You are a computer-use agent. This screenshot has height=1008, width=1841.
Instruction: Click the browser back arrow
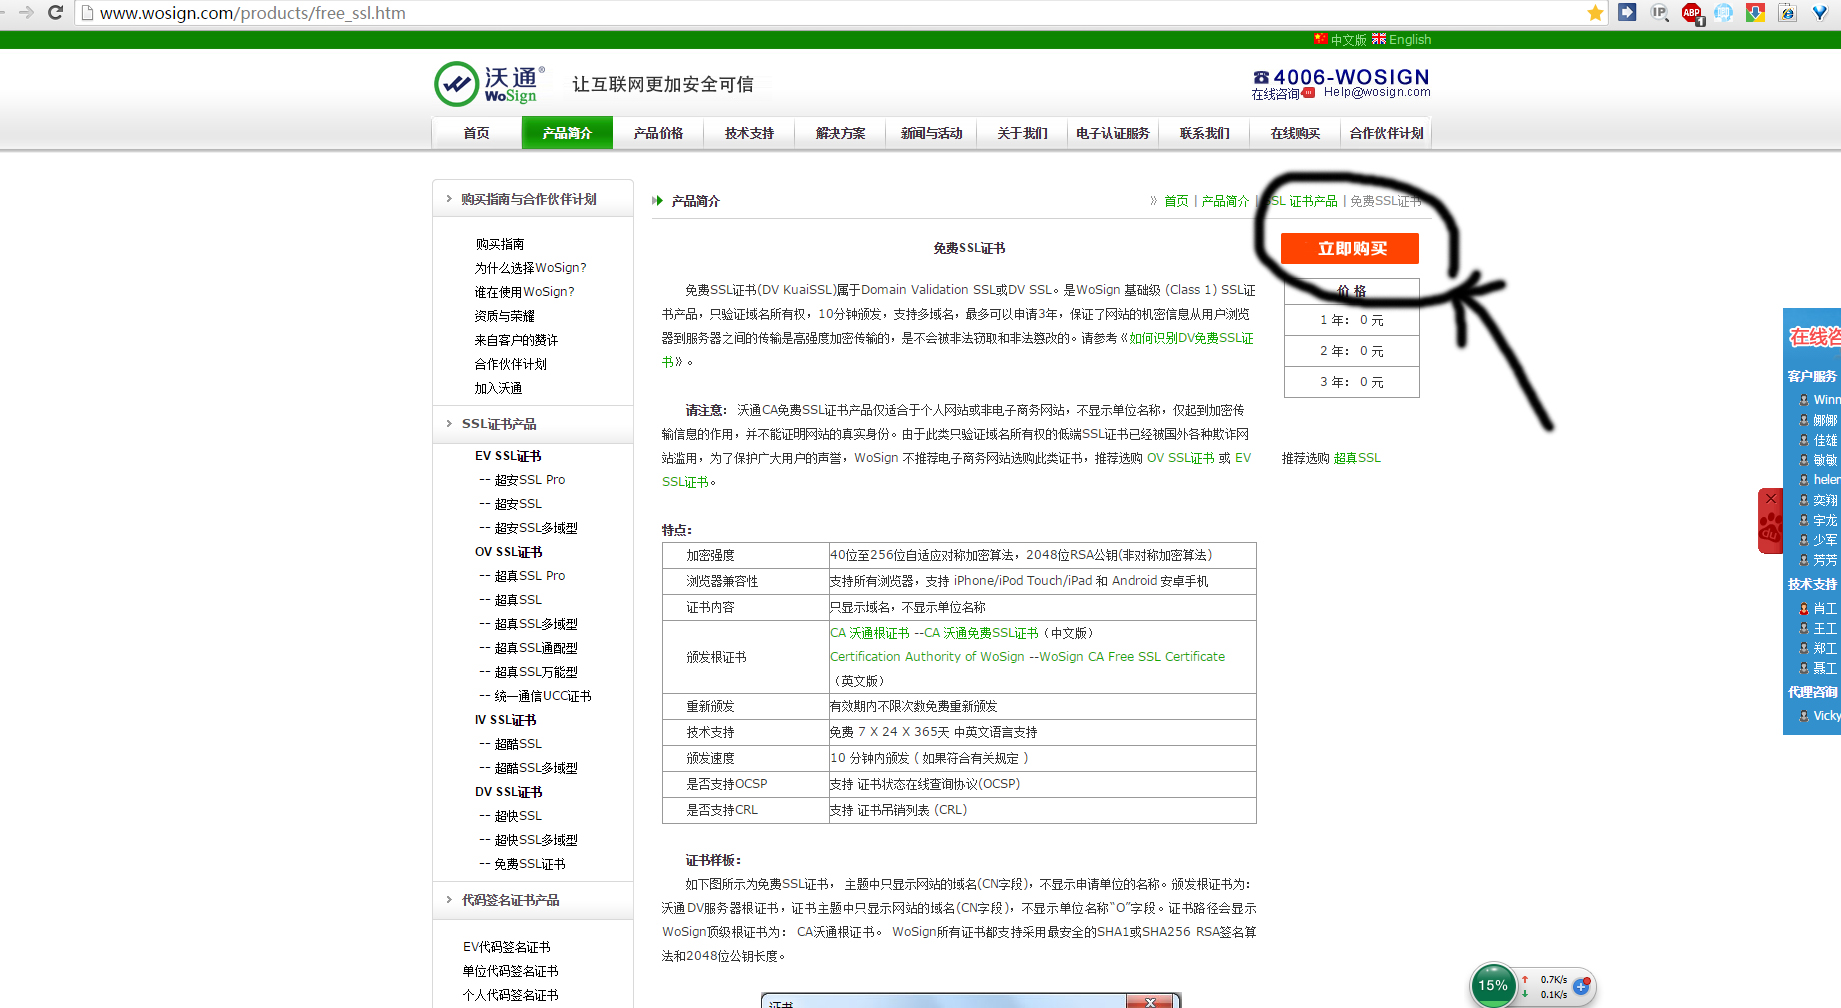tap(4, 13)
